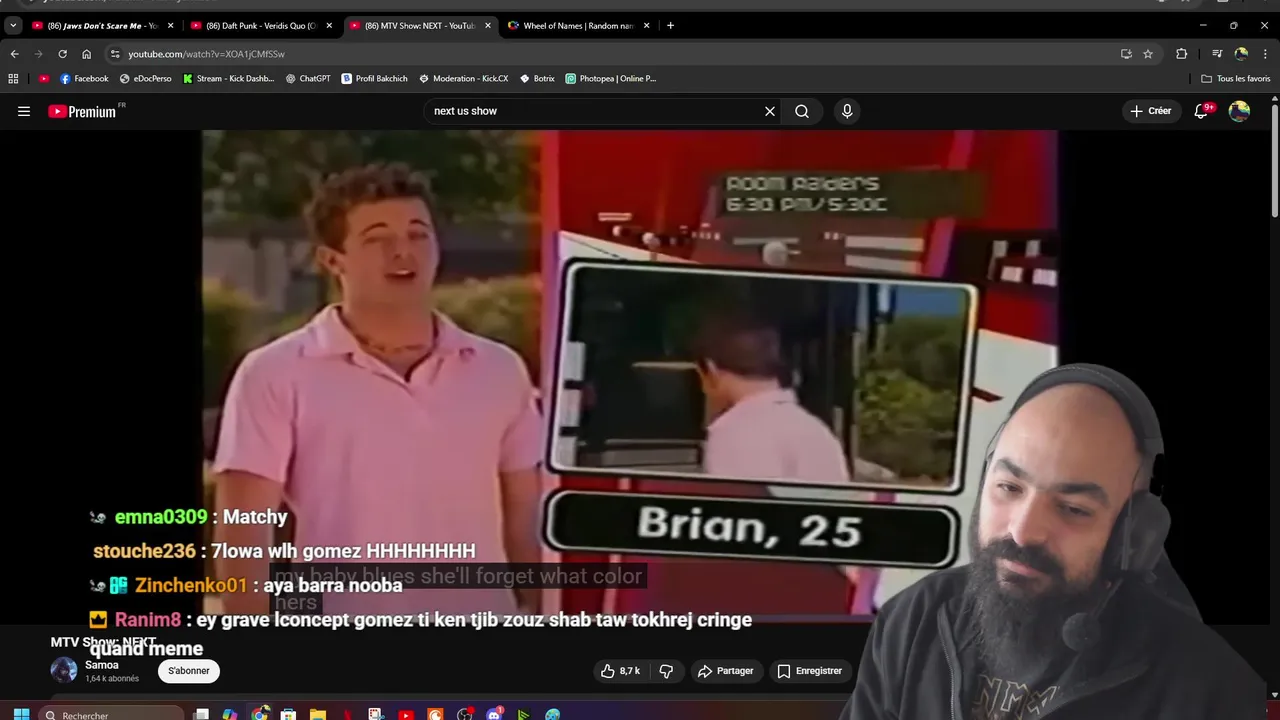Start voice search with the microphone
1280x720 pixels.
coord(847,111)
